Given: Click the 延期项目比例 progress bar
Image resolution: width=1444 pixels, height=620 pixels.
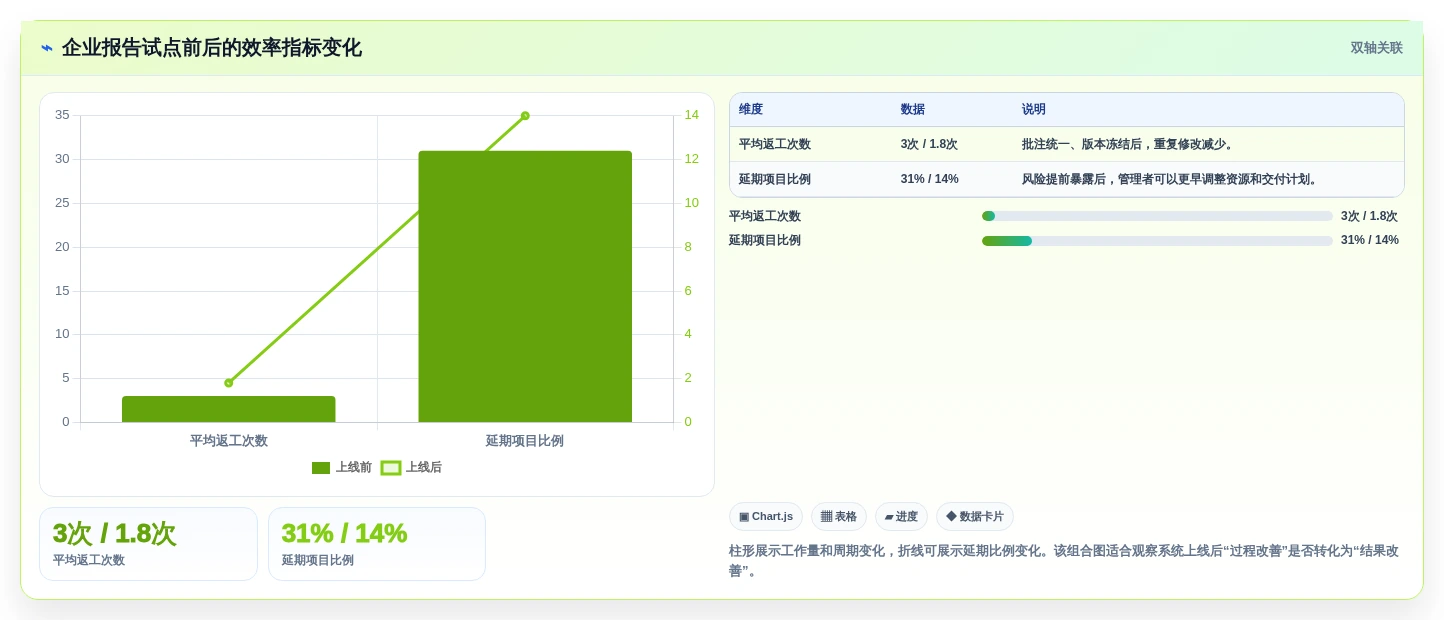Looking at the screenshot, I should (x=1157, y=241).
